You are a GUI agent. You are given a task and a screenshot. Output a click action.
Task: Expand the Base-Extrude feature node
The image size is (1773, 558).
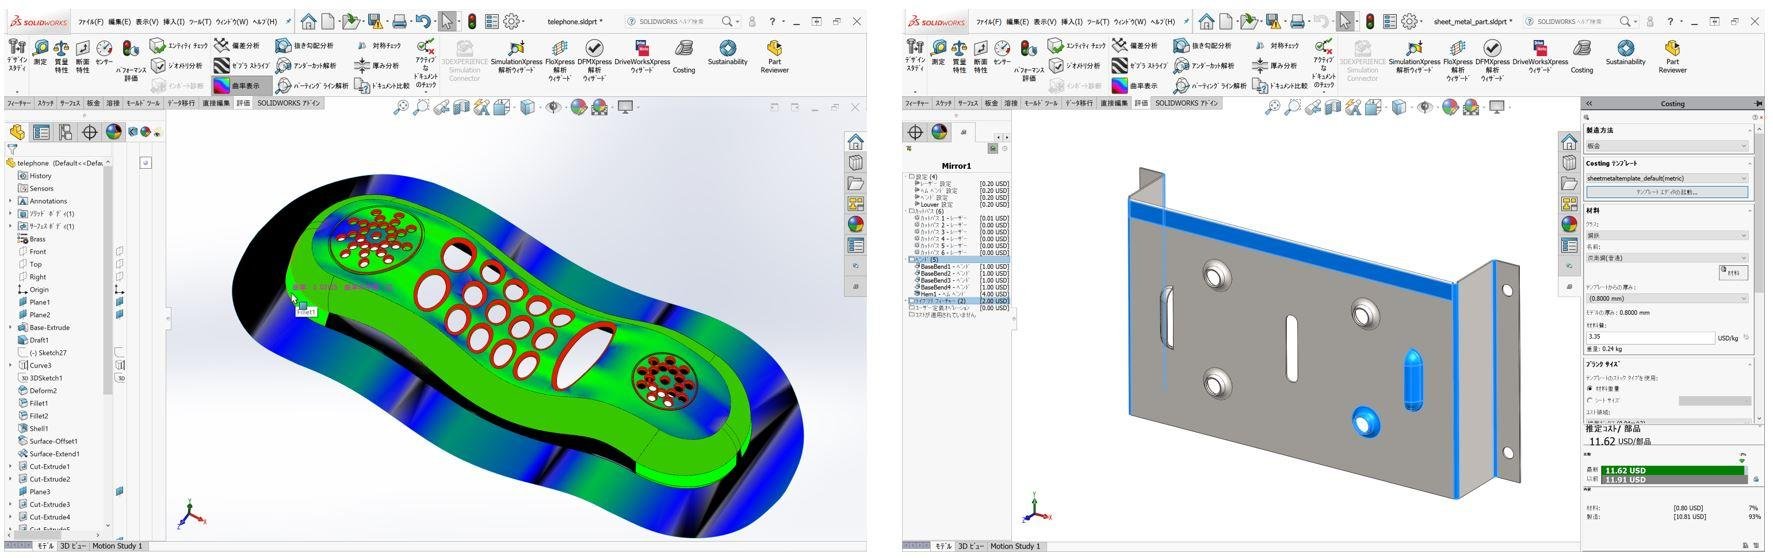coord(11,327)
